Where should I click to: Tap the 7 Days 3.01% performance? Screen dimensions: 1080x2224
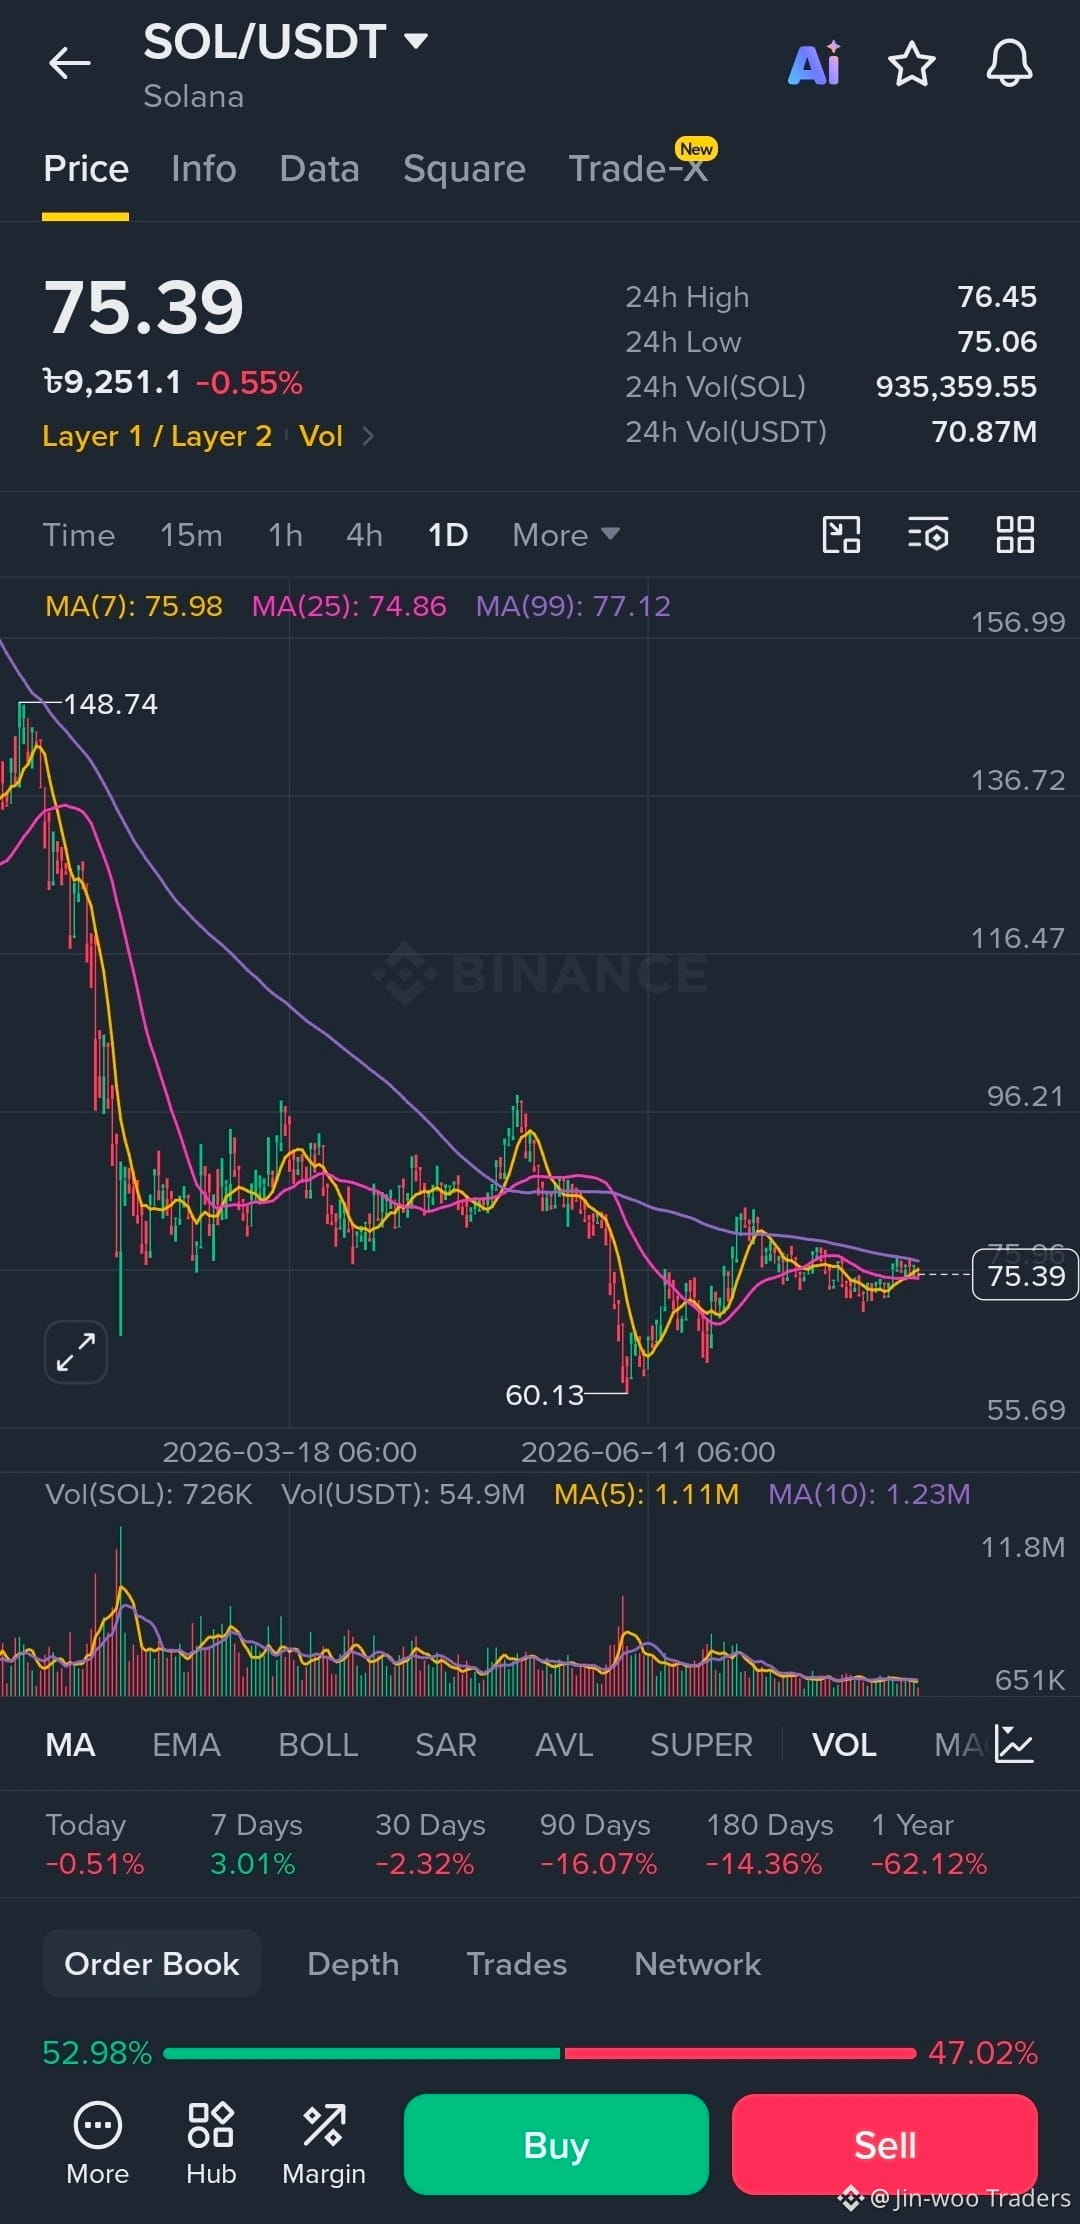click(x=256, y=1844)
